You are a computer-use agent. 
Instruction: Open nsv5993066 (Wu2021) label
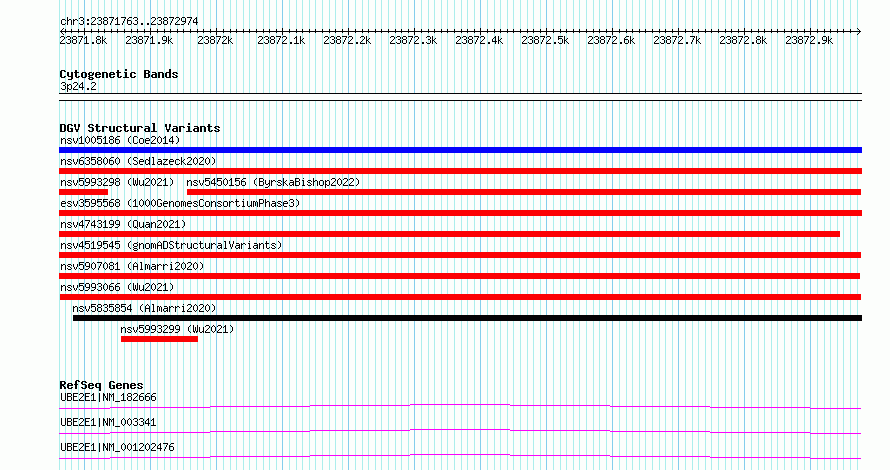point(117,287)
